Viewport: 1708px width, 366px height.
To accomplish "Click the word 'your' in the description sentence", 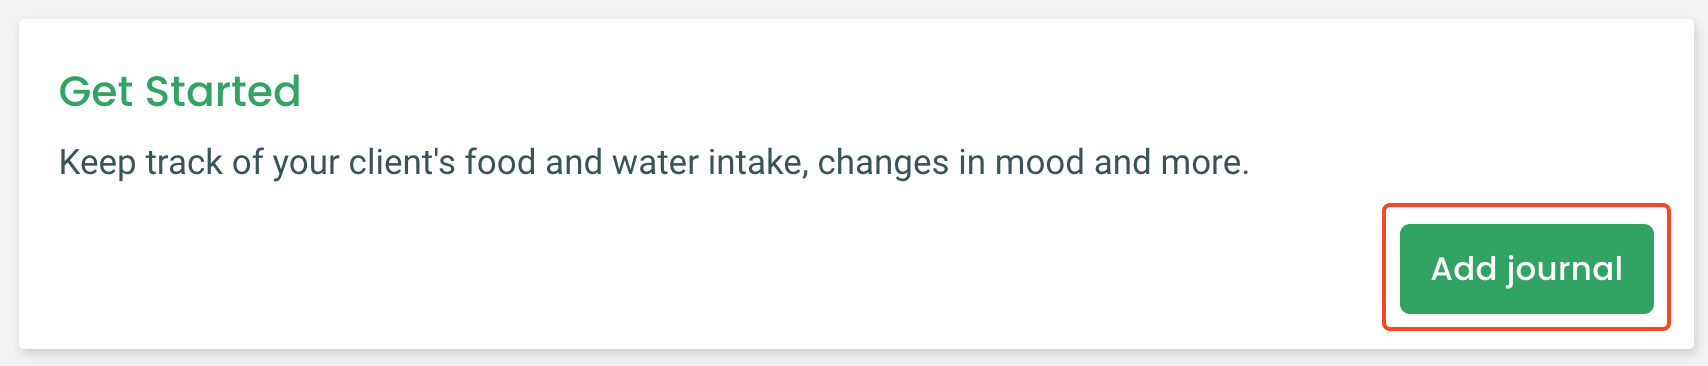I will click(x=306, y=162).
